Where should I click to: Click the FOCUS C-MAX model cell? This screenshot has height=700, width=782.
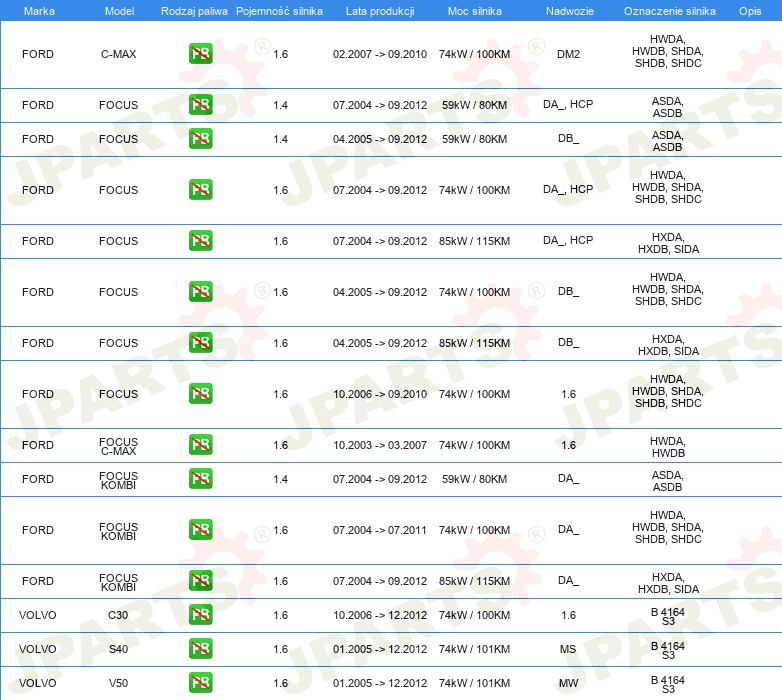[118, 446]
